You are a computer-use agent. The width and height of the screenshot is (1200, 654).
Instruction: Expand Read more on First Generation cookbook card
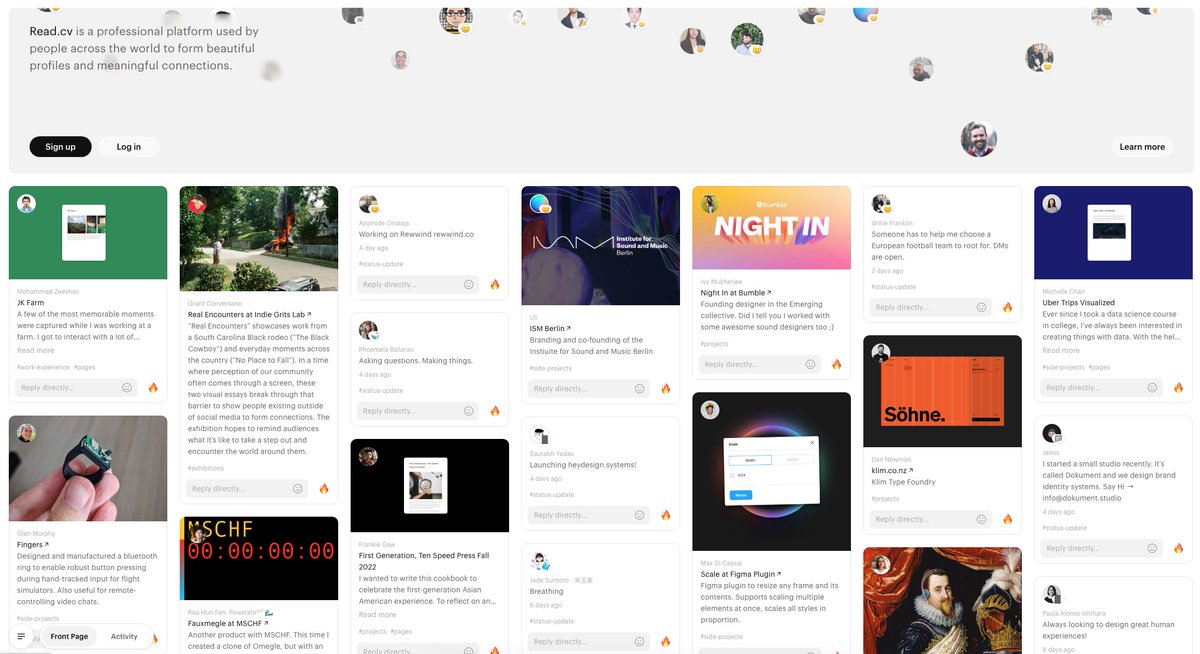point(378,614)
